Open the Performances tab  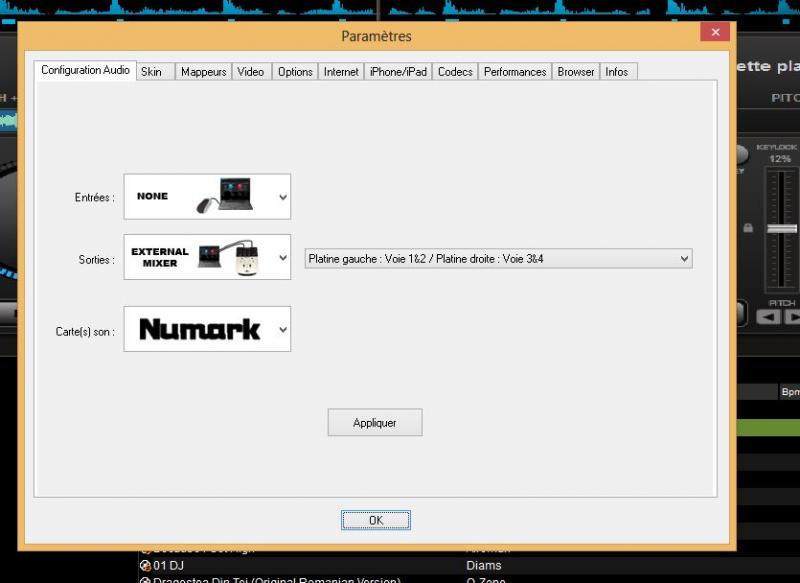click(515, 72)
